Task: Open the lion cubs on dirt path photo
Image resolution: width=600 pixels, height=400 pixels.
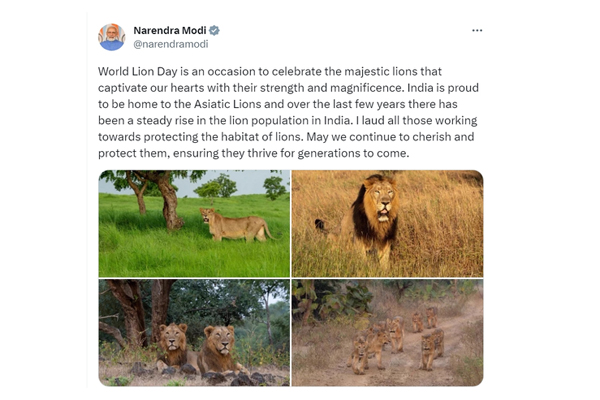Action: pos(387,332)
